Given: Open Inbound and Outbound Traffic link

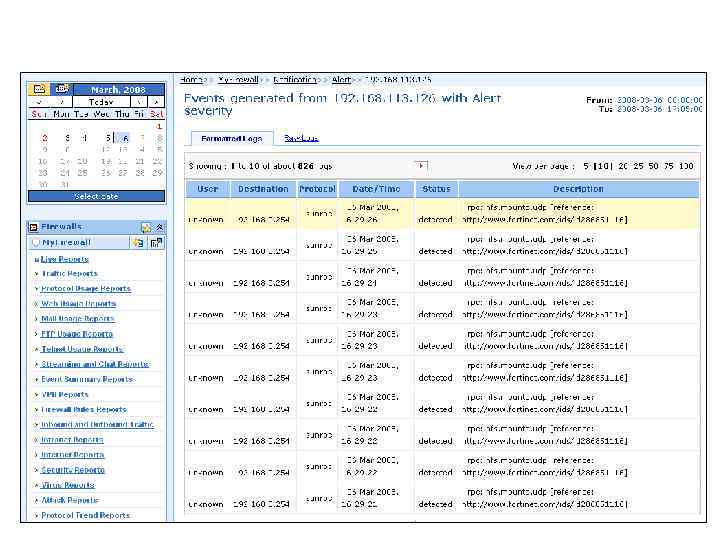Looking at the screenshot, I should point(97,425).
